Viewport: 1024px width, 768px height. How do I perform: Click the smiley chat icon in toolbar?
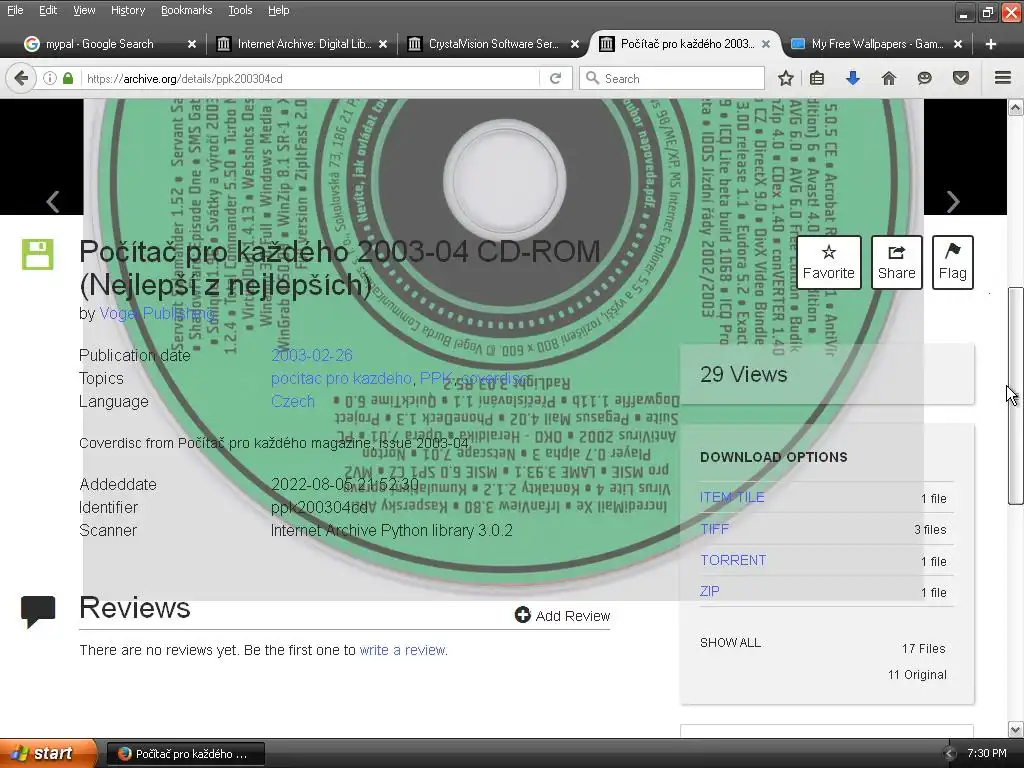[924, 78]
